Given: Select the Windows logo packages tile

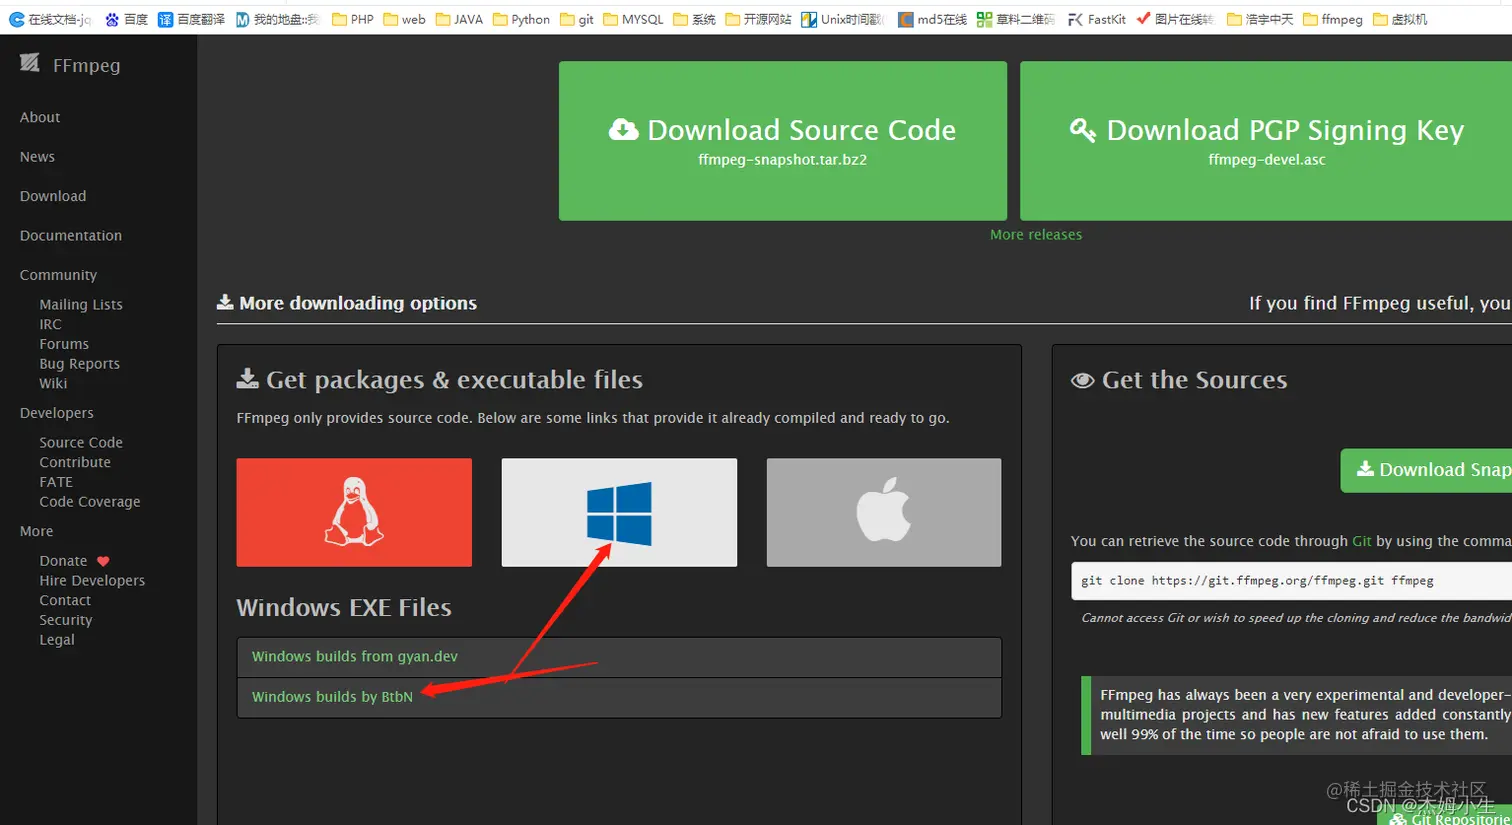Looking at the screenshot, I should point(619,512).
